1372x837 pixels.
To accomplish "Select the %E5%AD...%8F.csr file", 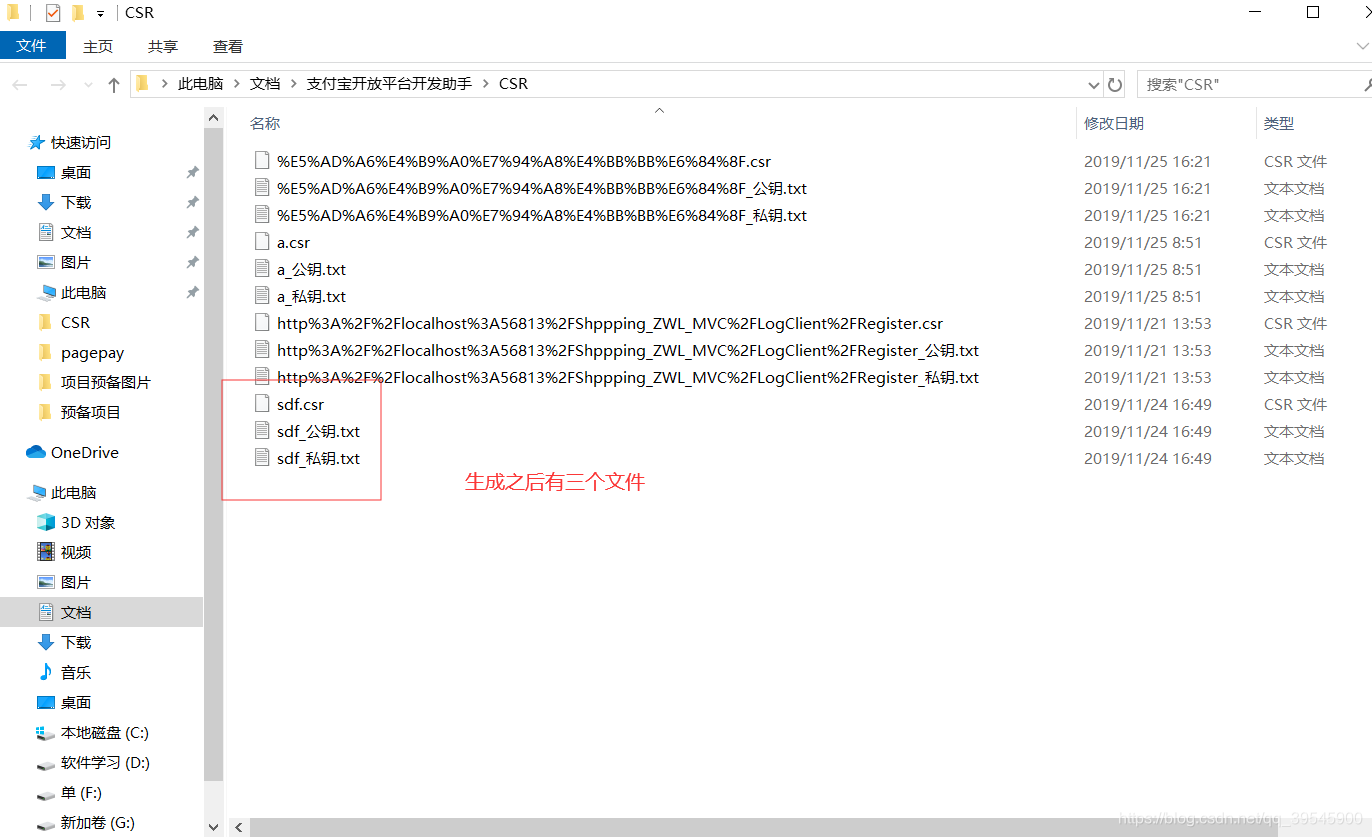I will pos(524,161).
